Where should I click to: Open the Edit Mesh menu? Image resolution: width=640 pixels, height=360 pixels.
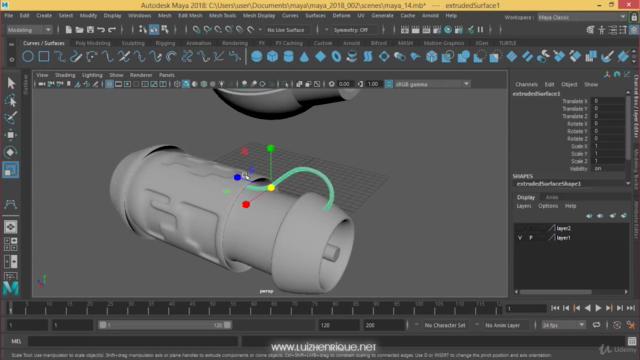pyautogui.click(x=190, y=16)
